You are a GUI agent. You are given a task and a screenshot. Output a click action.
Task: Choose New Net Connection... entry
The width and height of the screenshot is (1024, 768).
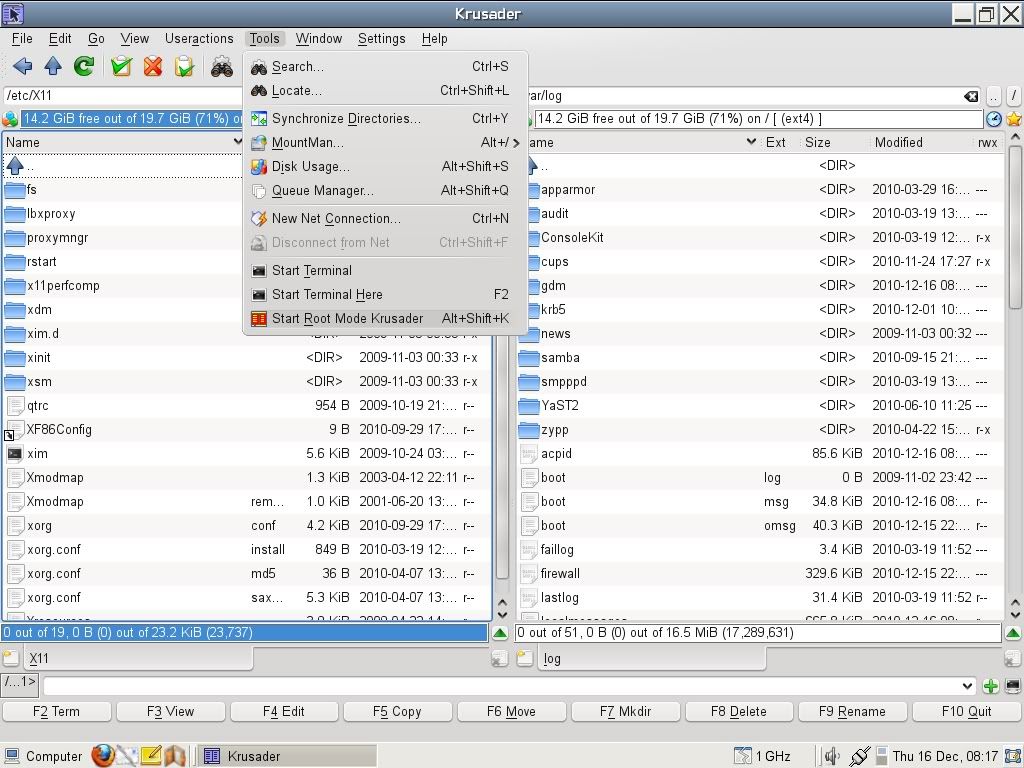click(x=385, y=219)
